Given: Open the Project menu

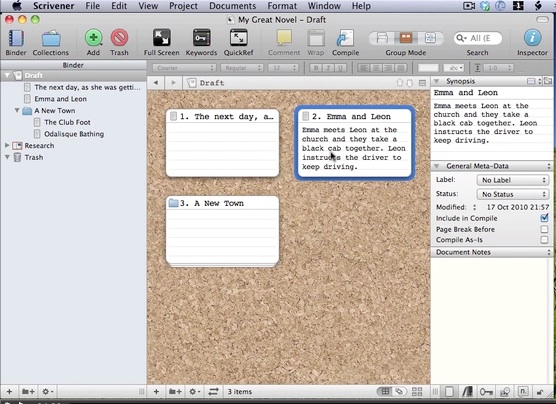Looking at the screenshot, I should point(183,6).
